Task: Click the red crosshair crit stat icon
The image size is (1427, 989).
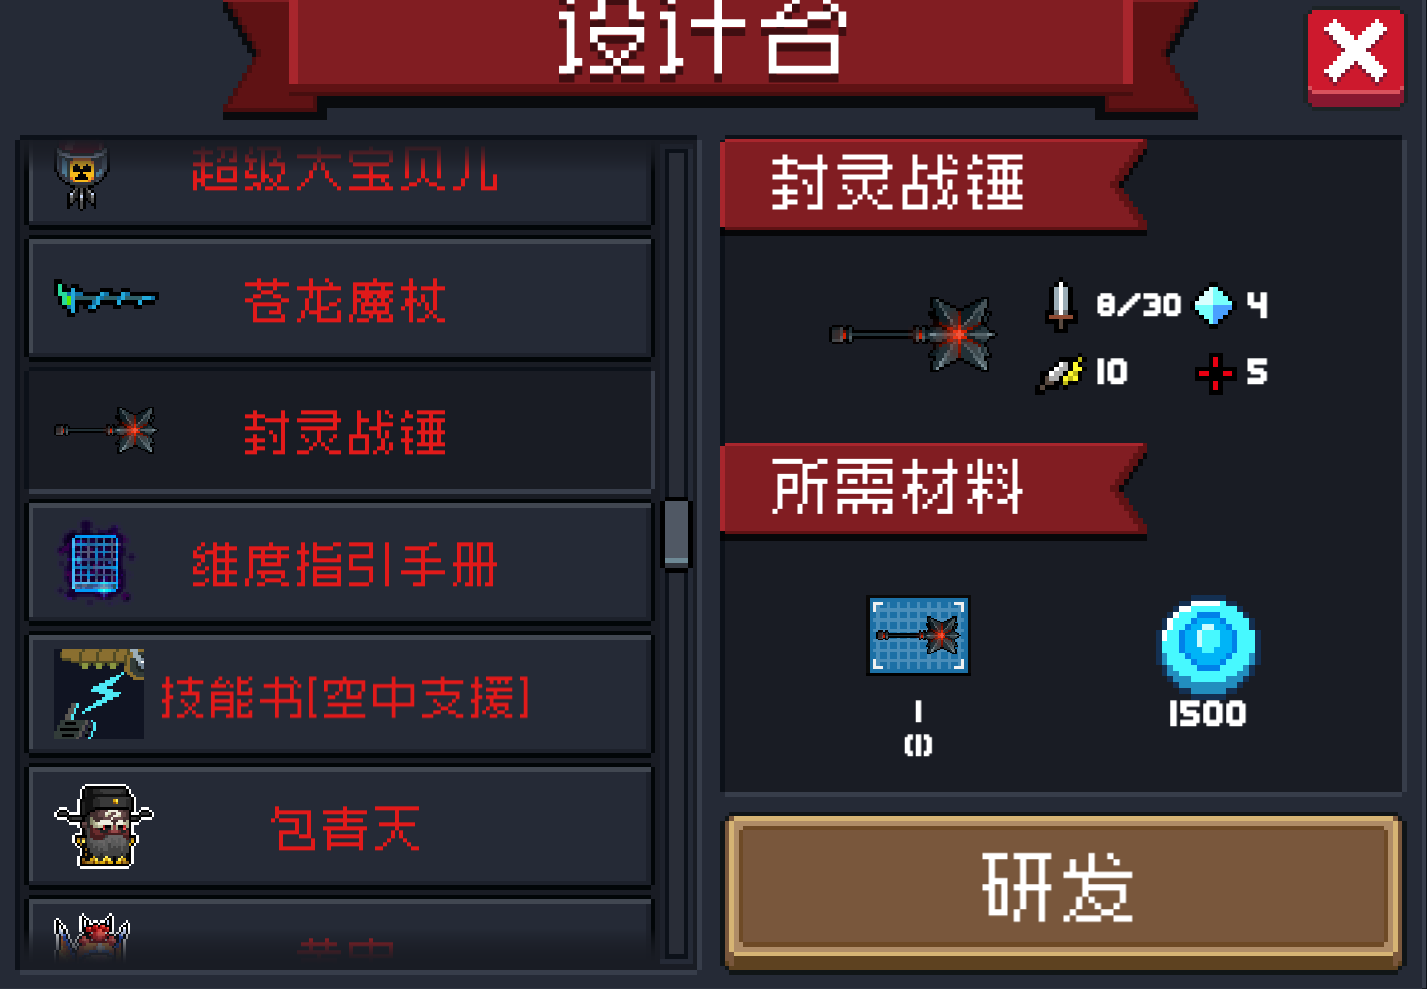Action: pos(1215,373)
